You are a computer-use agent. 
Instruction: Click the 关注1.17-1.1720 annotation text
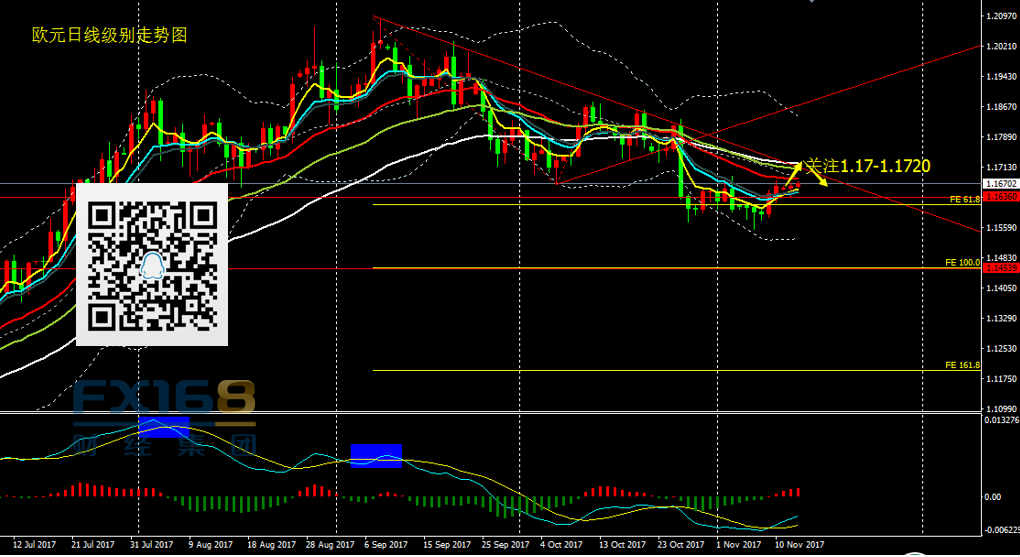click(x=868, y=165)
